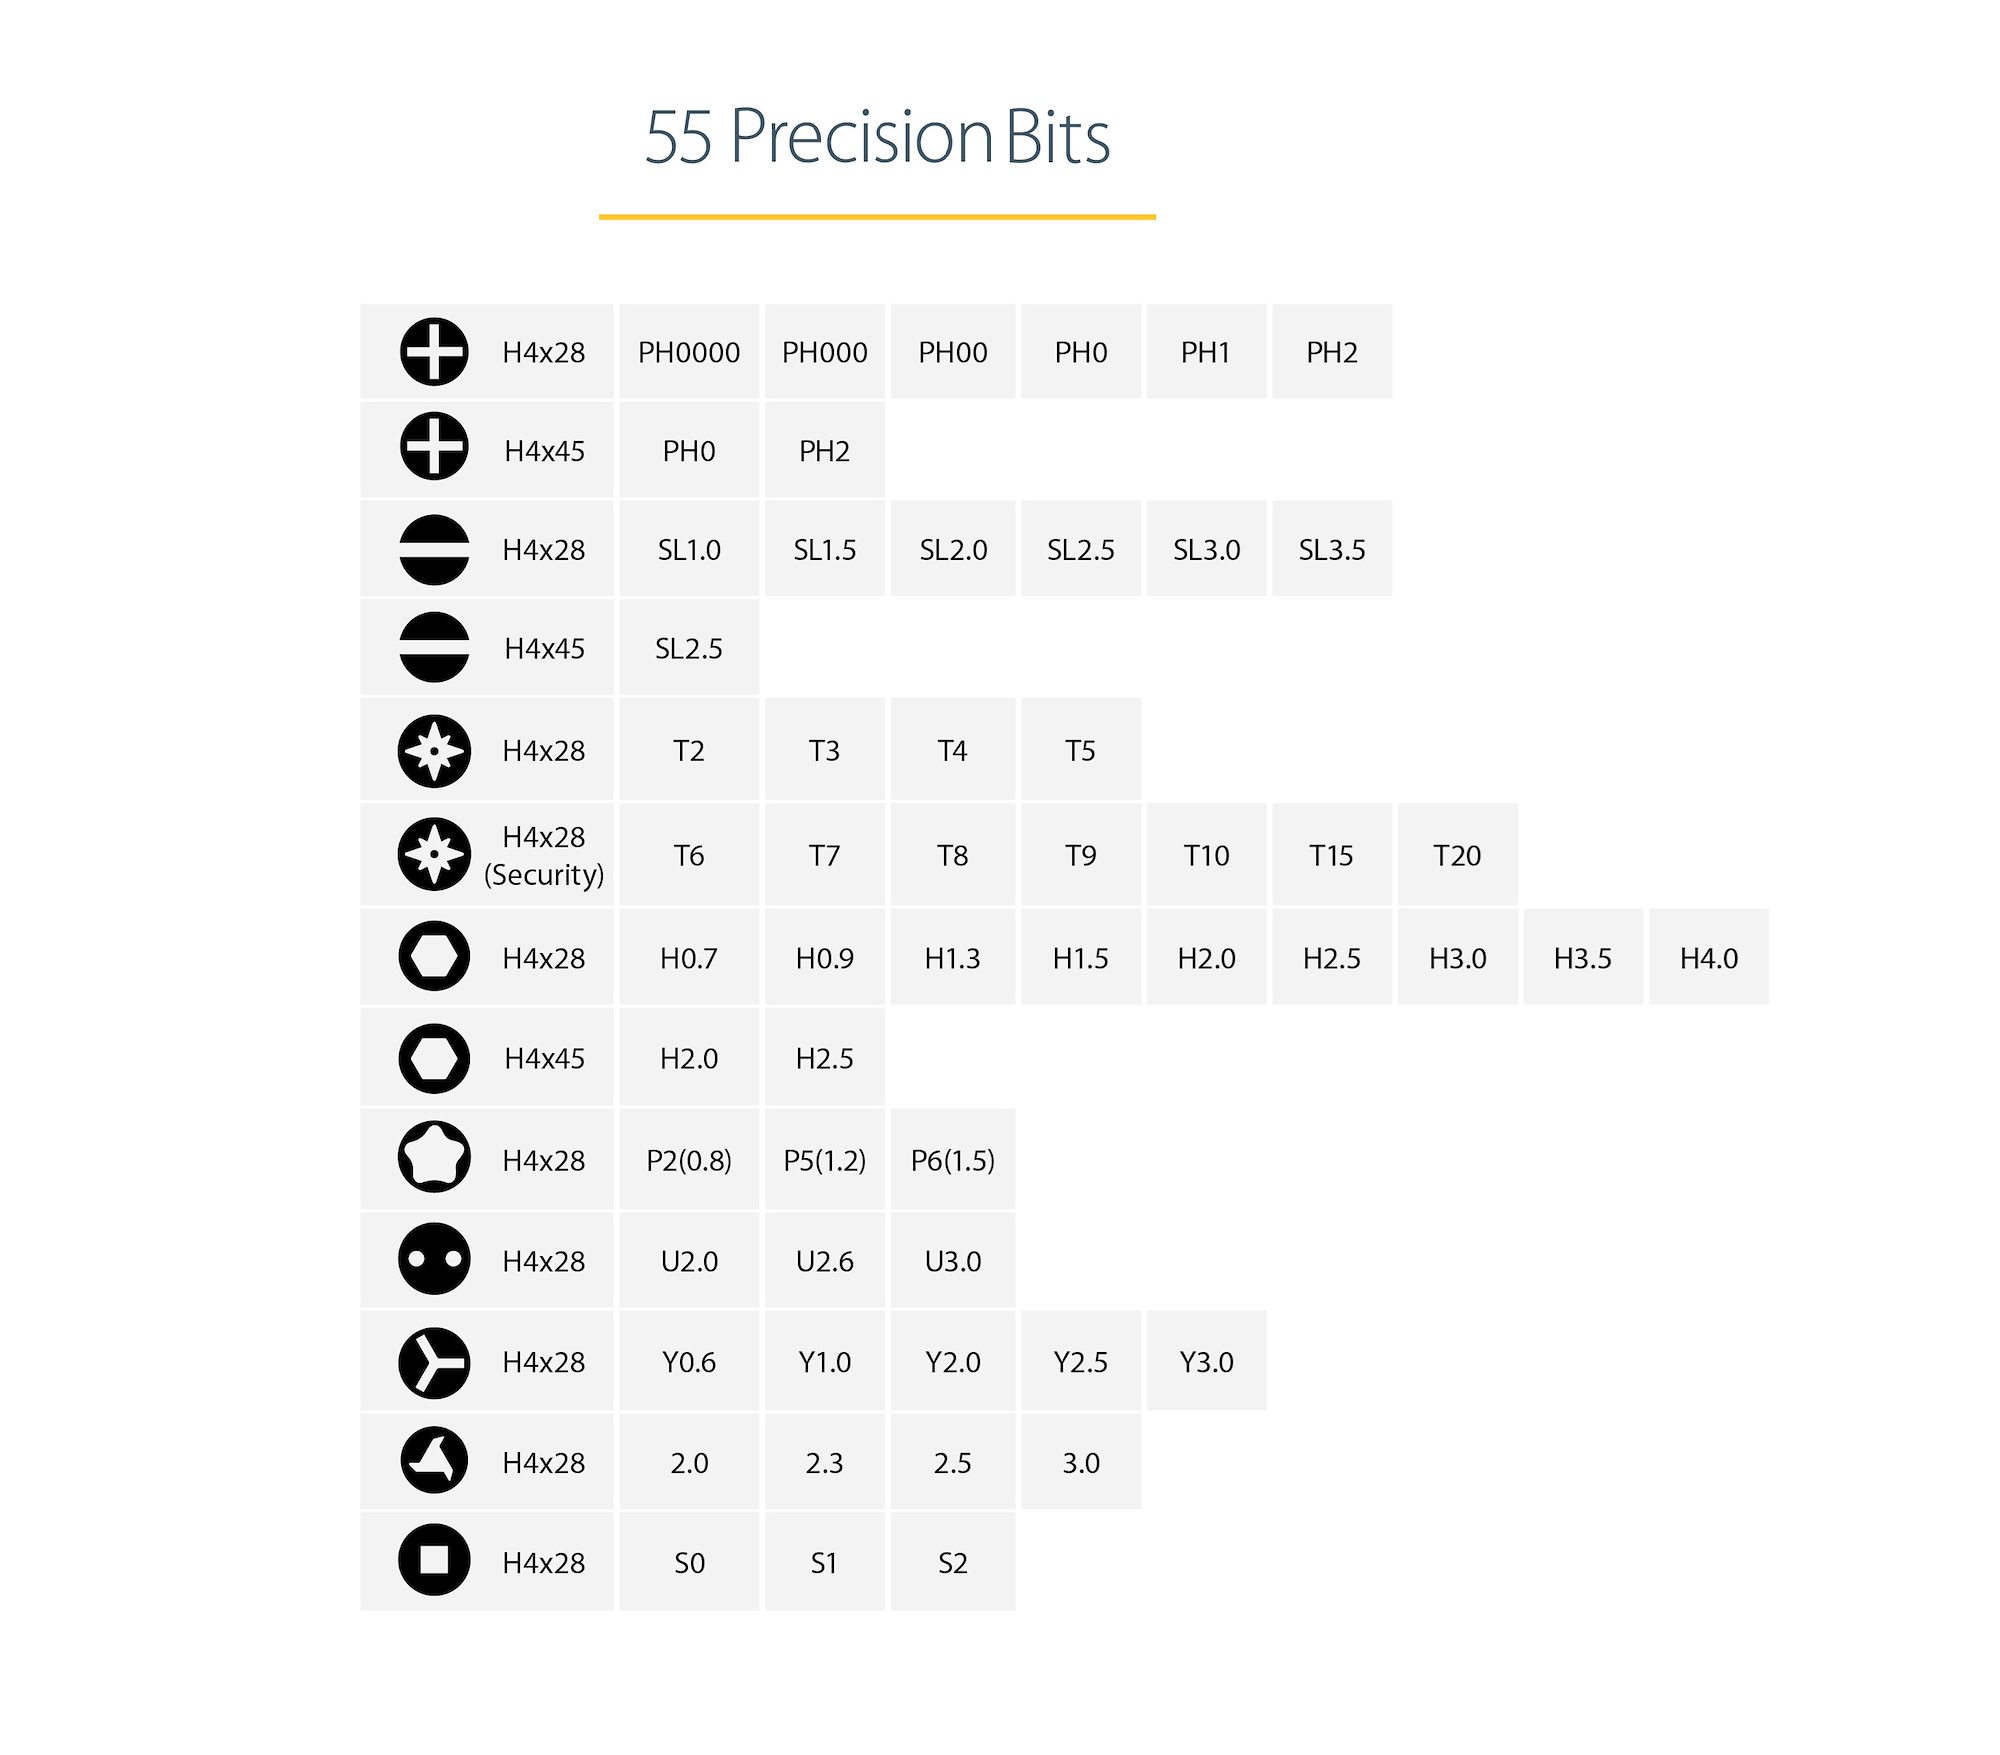Select the U2.6 spanner bit cell

(x=824, y=1261)
